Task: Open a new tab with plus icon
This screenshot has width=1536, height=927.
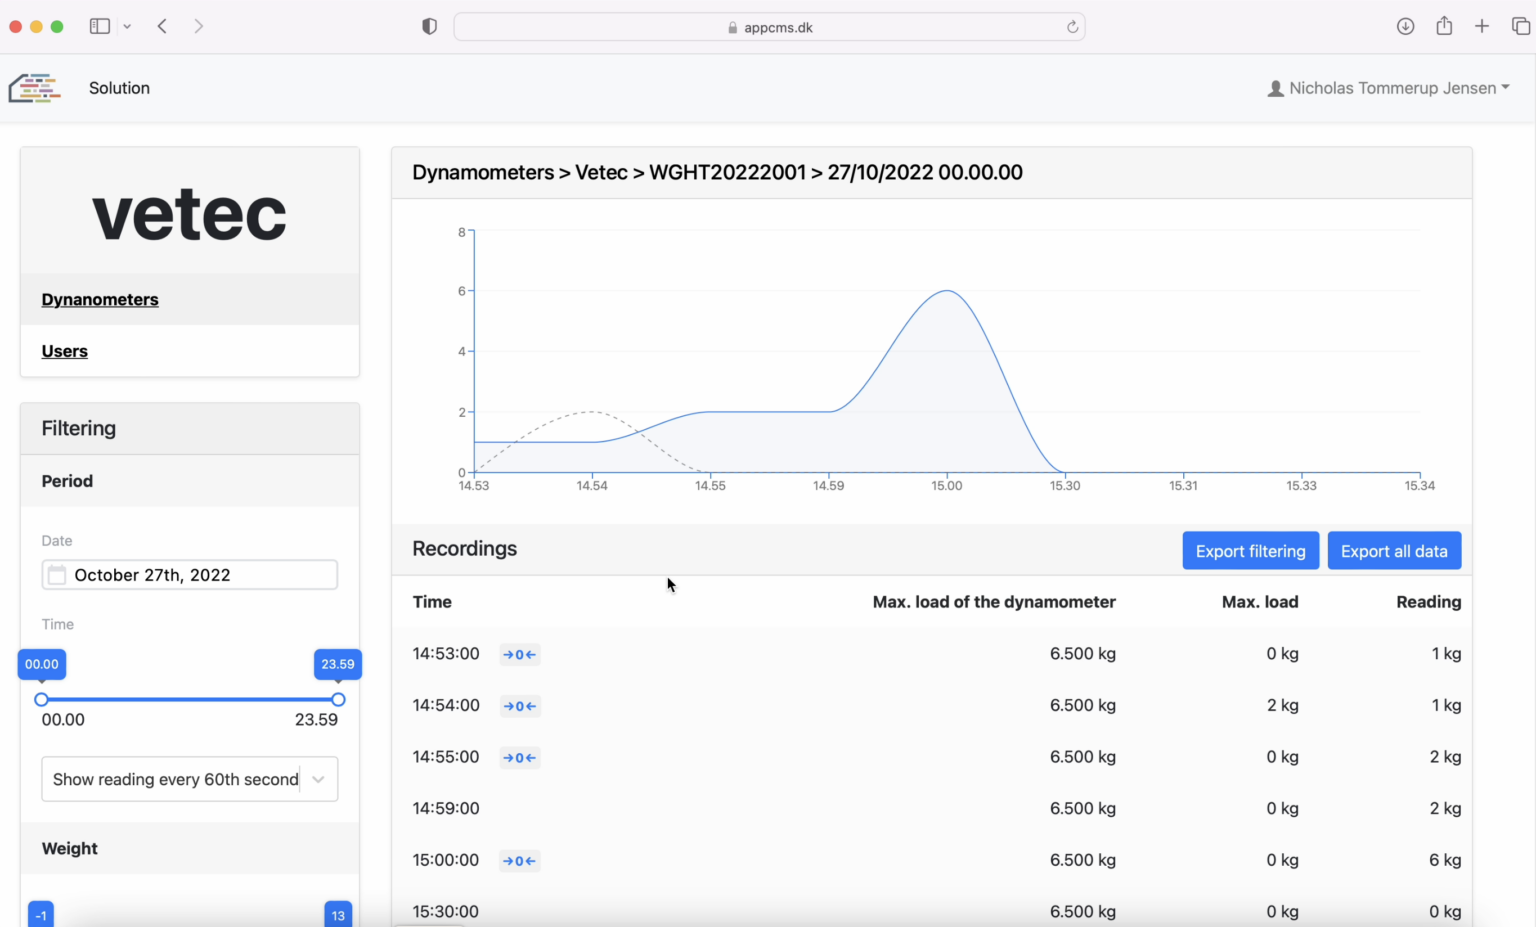Action: (x=1482, y=27)
